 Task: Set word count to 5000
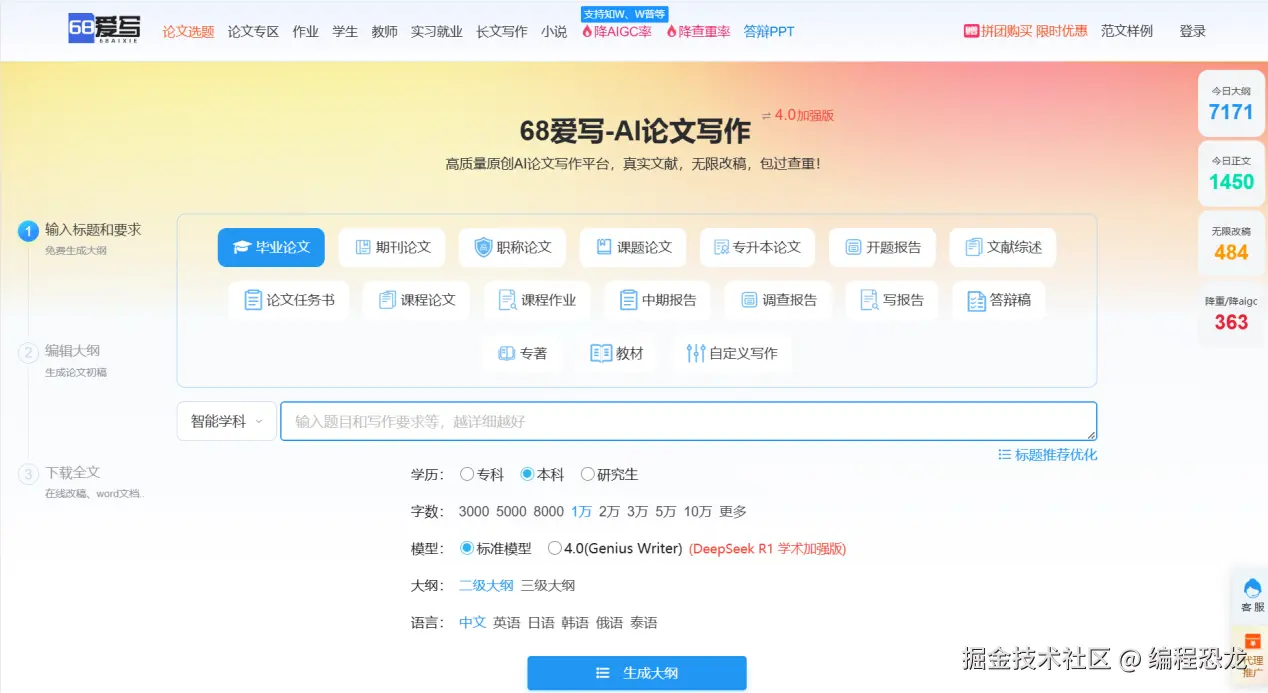click(x=511, y=512)
